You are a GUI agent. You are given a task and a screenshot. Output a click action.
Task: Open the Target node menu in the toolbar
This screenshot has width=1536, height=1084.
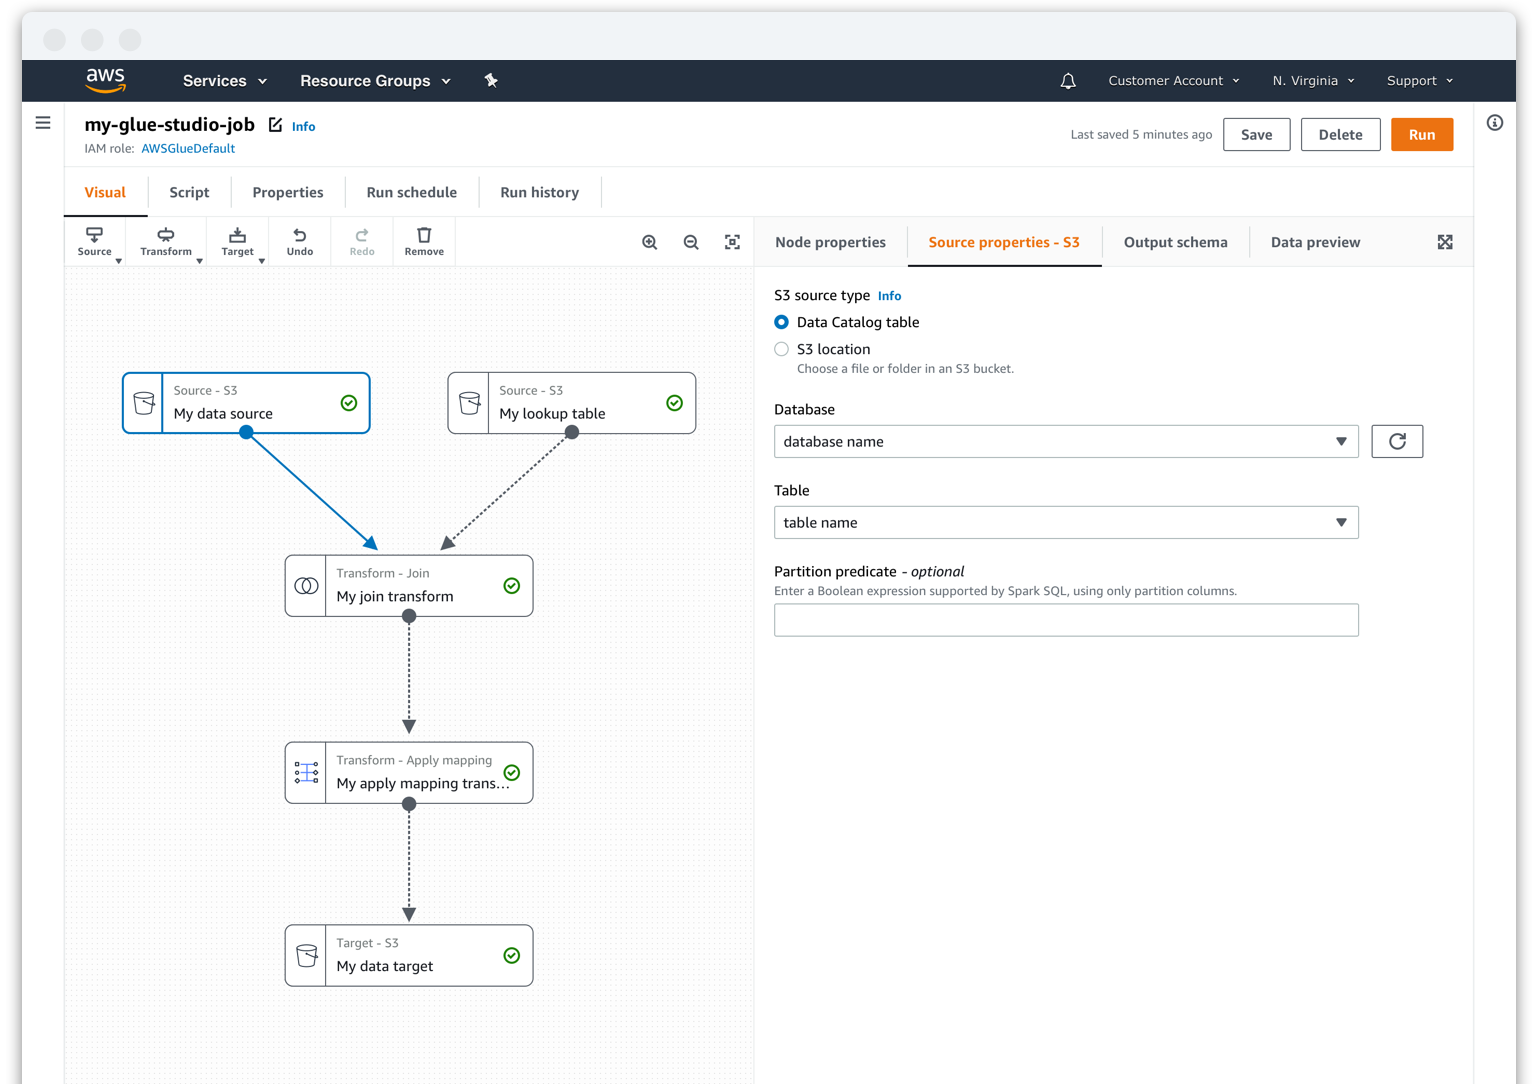click(238, 242)
